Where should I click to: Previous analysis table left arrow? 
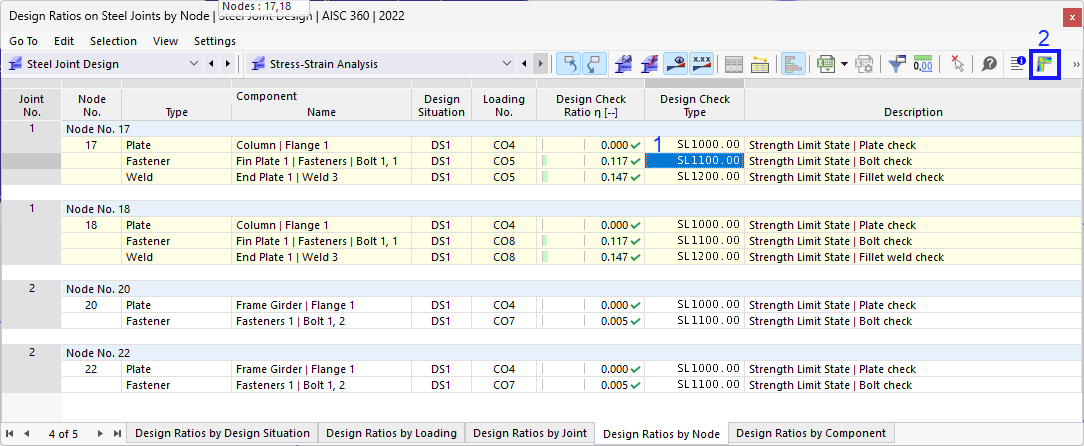524,64
